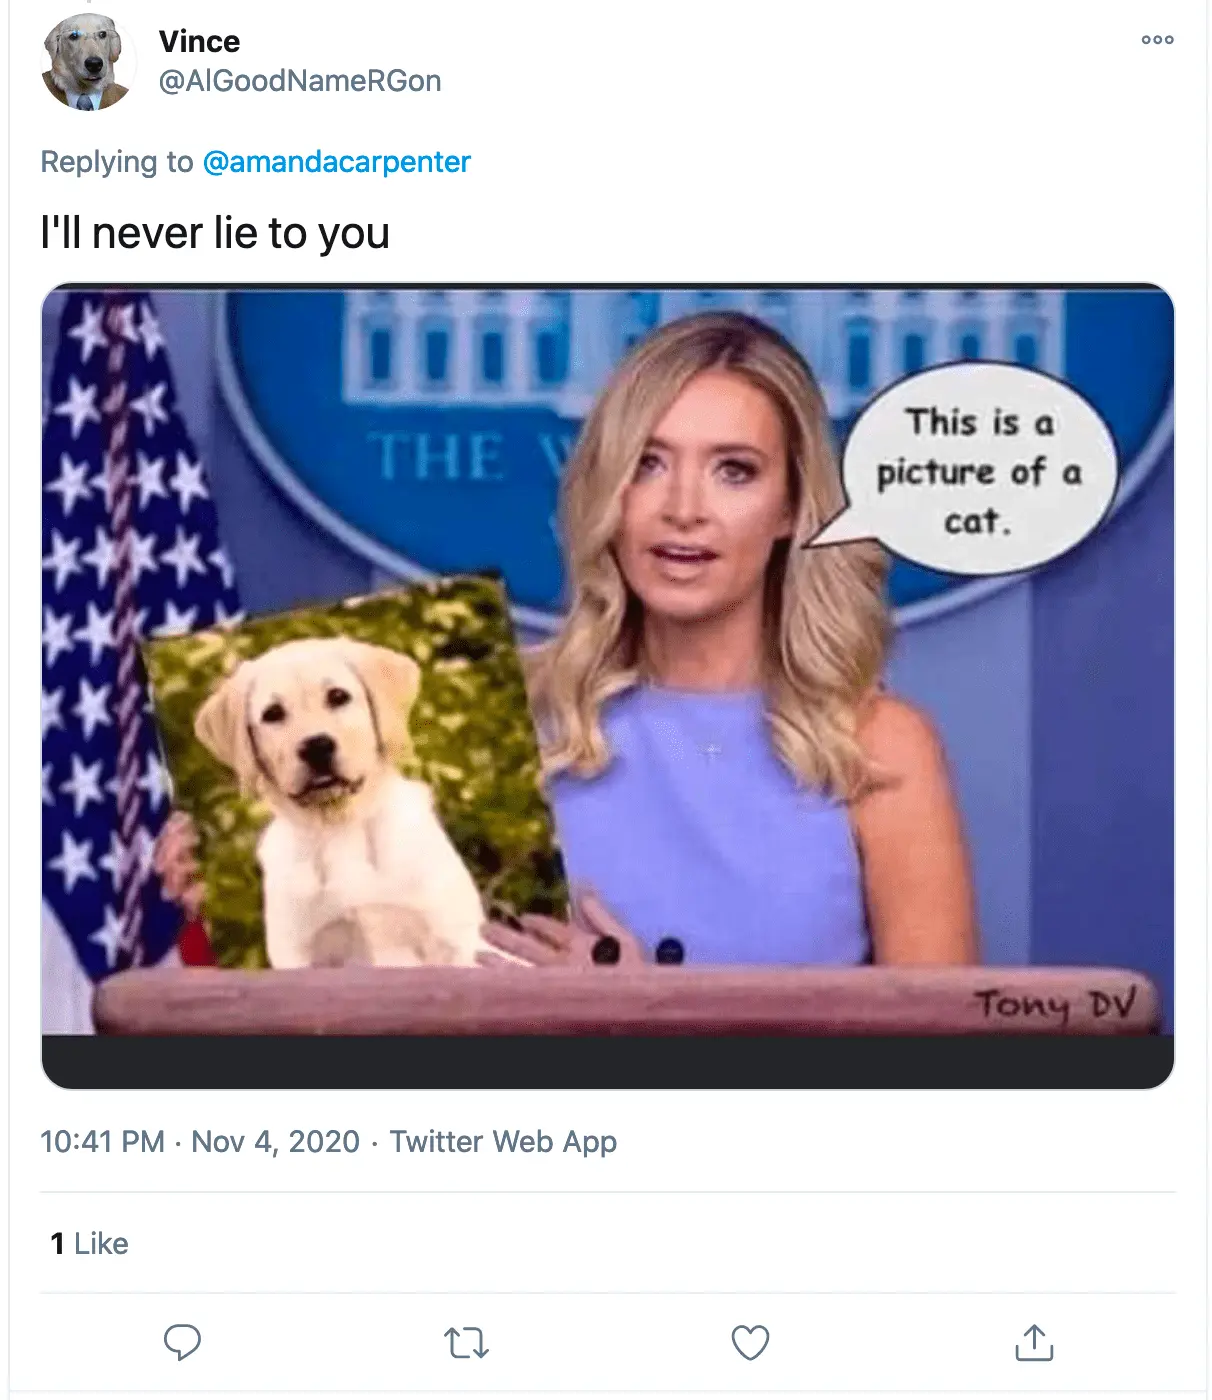Select the tweet text "I'll never lie to you"
1212x1400 pixels.
(x=215, y=234)
